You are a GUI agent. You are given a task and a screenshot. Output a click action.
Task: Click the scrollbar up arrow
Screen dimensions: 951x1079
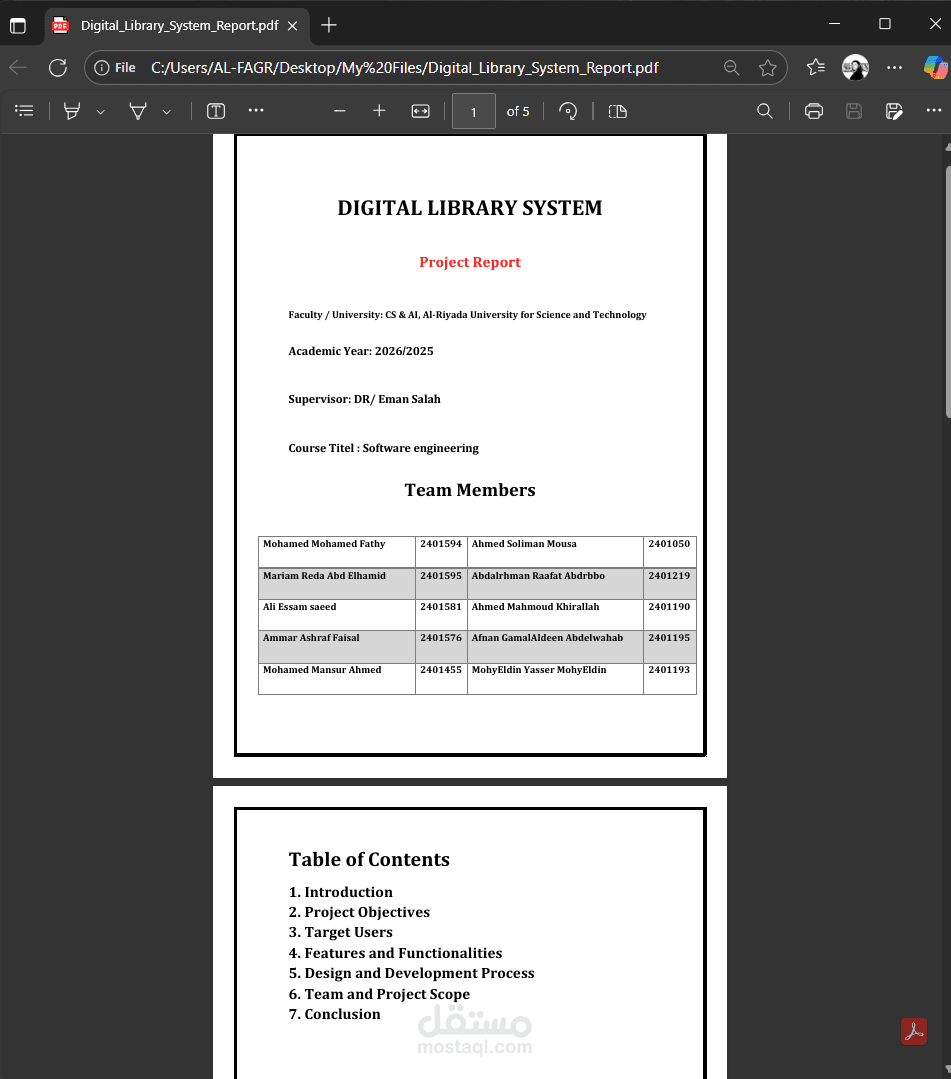[x=948, y=146]
